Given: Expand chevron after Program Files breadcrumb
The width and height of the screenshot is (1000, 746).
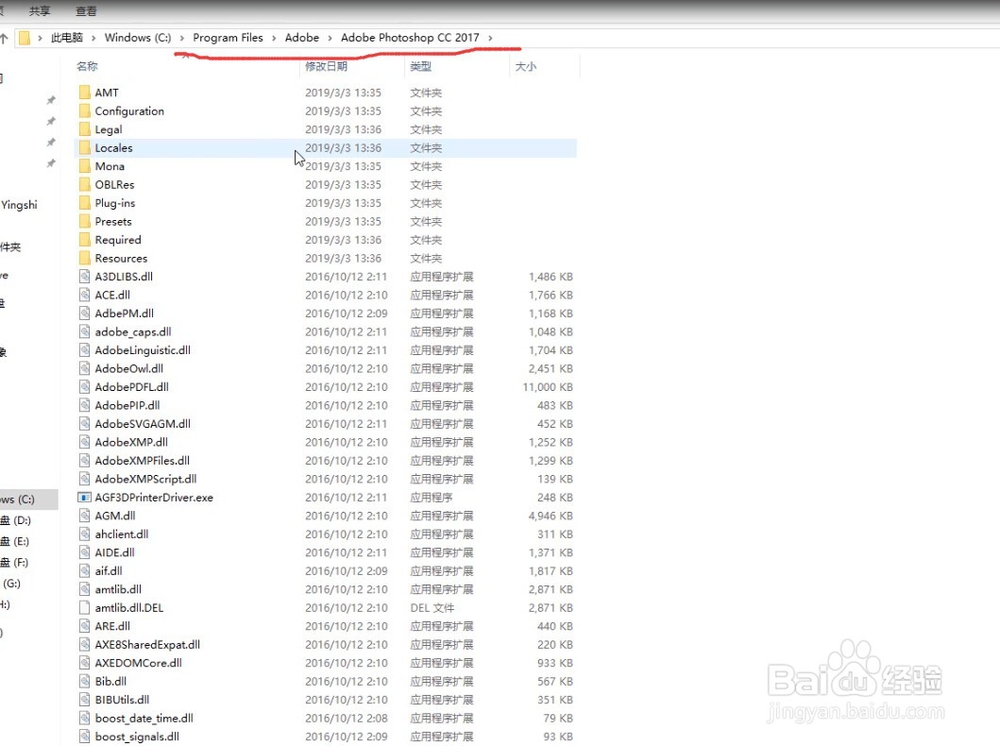Looking at the screenshot, I should pyautogui.click(x=274, y=38).
